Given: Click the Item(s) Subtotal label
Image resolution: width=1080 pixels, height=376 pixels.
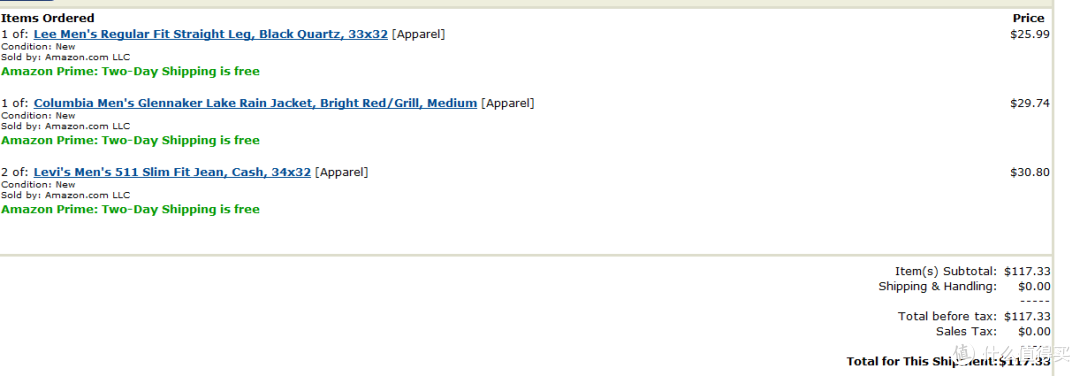Looking at the screenshot, I should [x=946, y=271].
